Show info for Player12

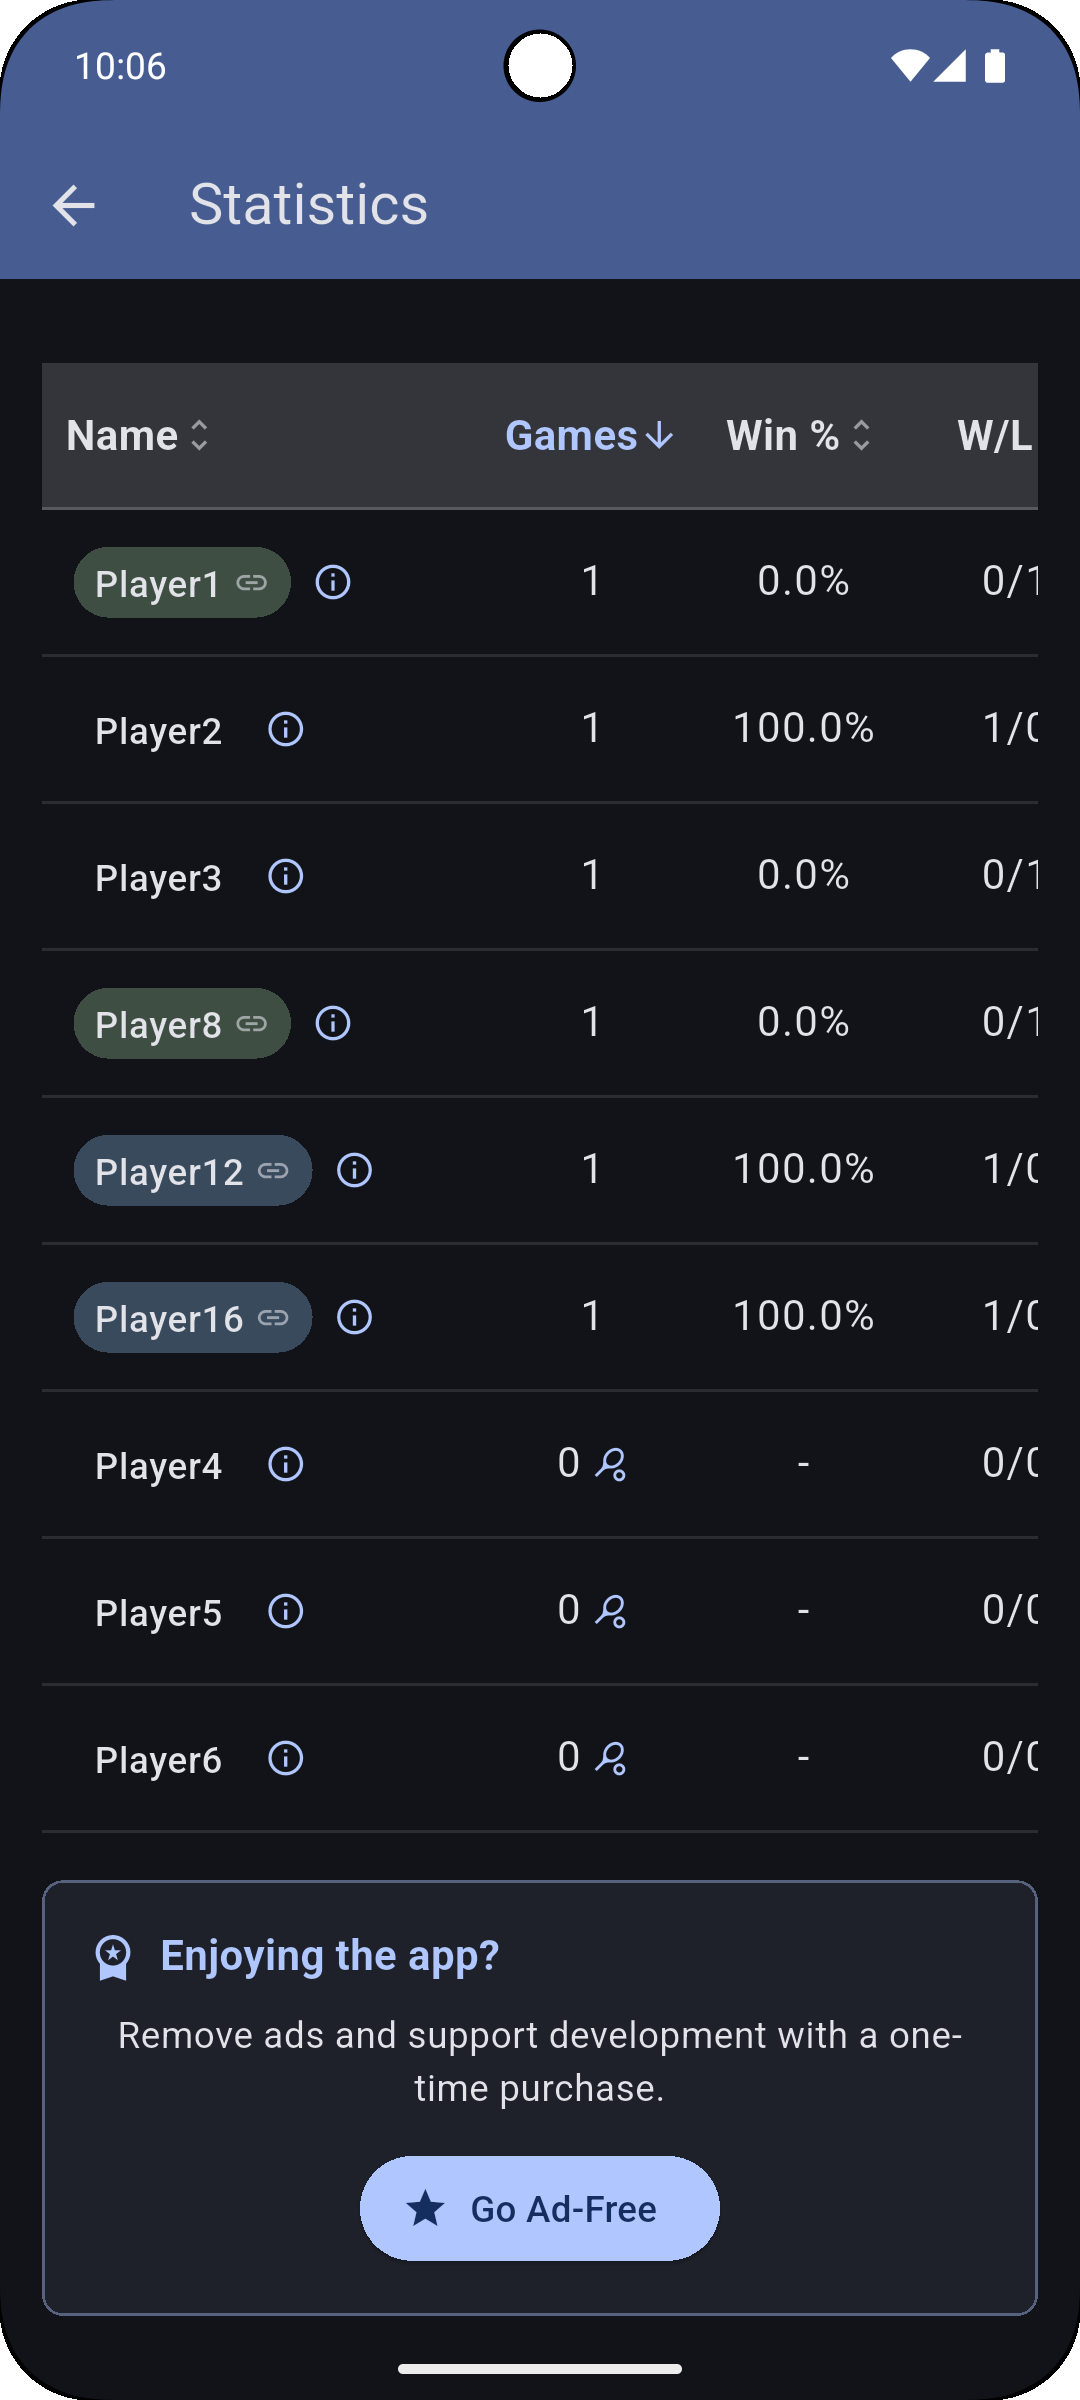point(355,1170)
